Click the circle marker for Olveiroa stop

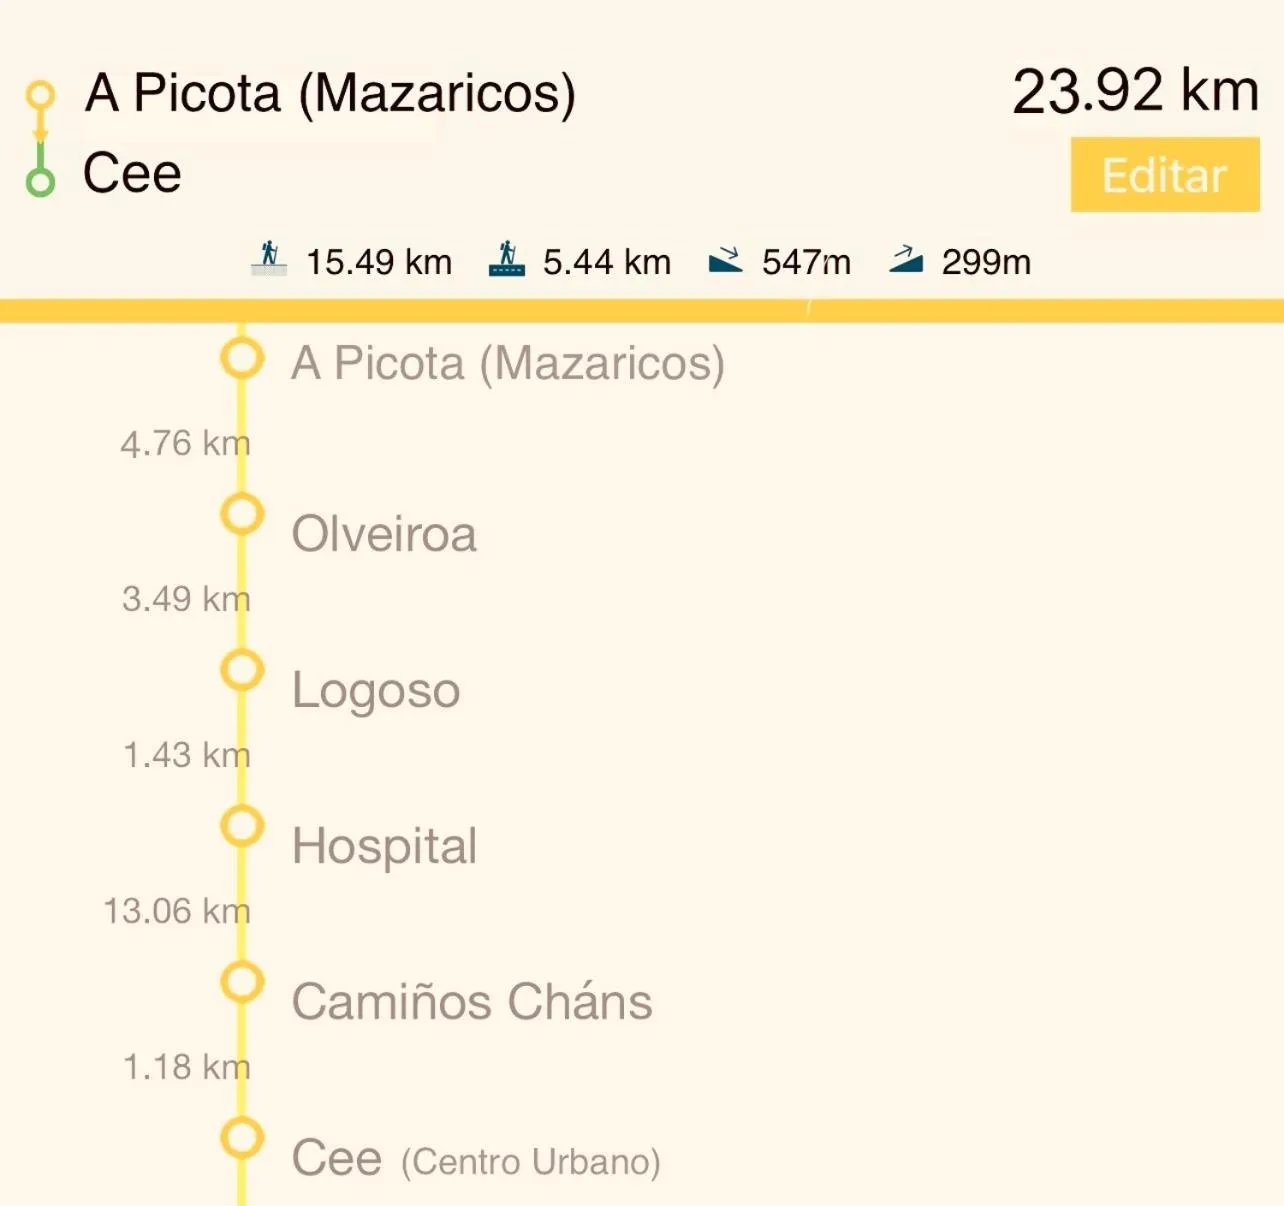point(242,514)
